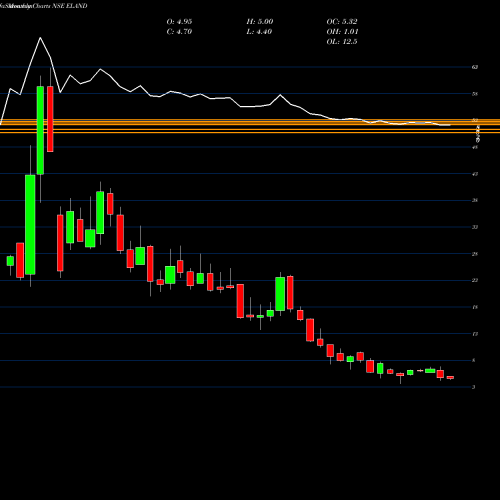Click the 33 price axis label
This screenshot has height=500, width=500.
click(x=475, y=227)
